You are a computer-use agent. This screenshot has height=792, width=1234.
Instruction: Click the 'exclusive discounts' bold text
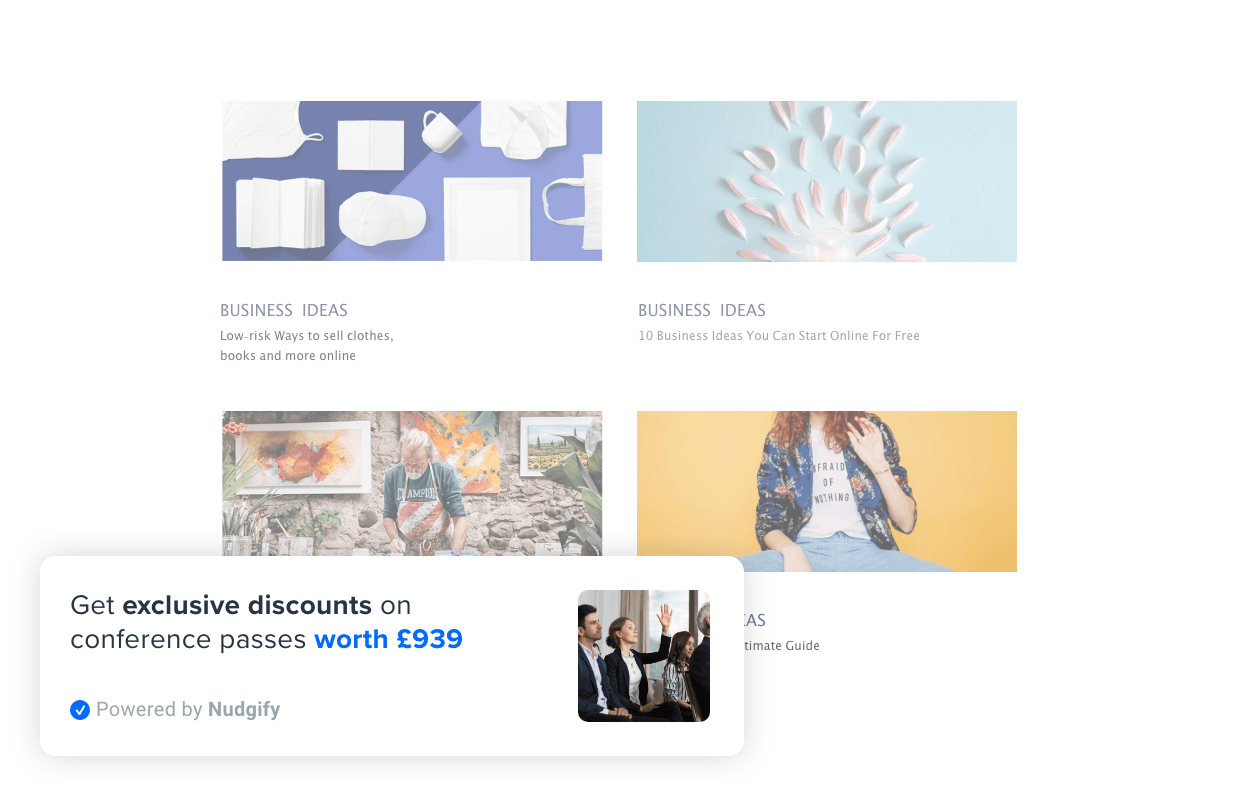tap(247, 605)
